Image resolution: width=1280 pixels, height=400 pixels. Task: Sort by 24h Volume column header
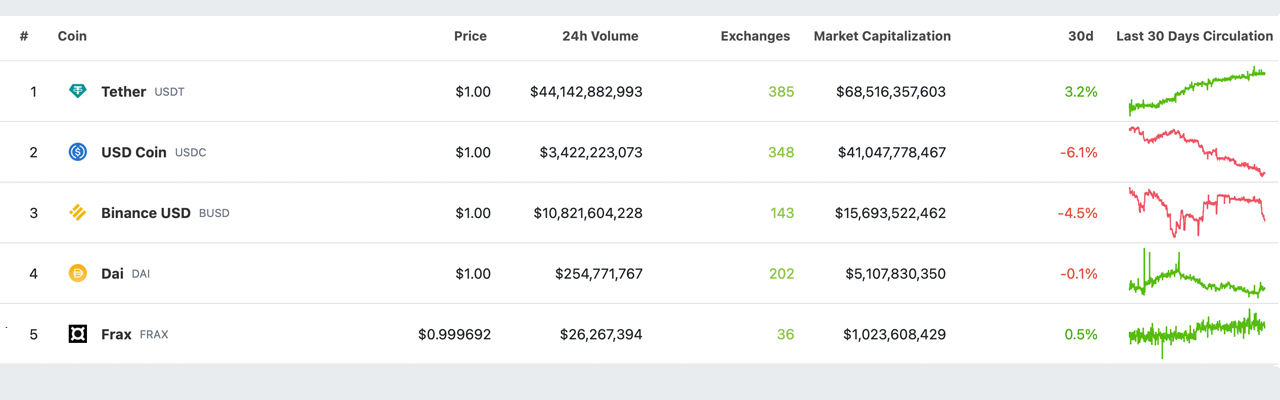(x=600, y=36)
